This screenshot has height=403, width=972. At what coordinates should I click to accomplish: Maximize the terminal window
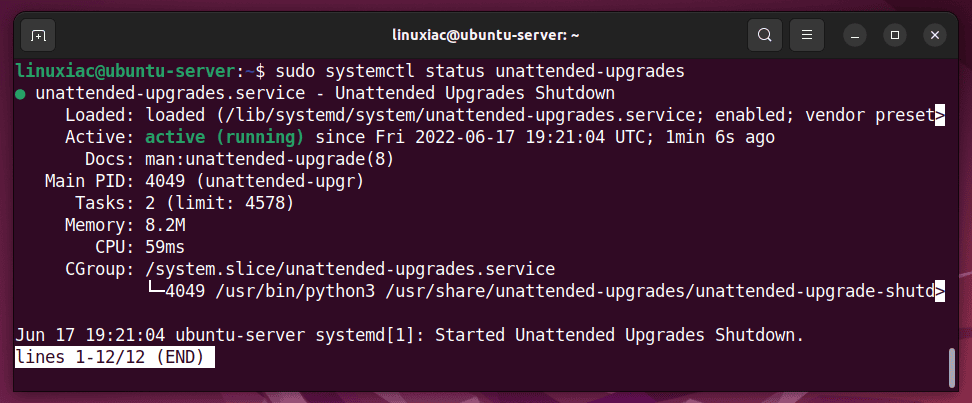[895, 35]
